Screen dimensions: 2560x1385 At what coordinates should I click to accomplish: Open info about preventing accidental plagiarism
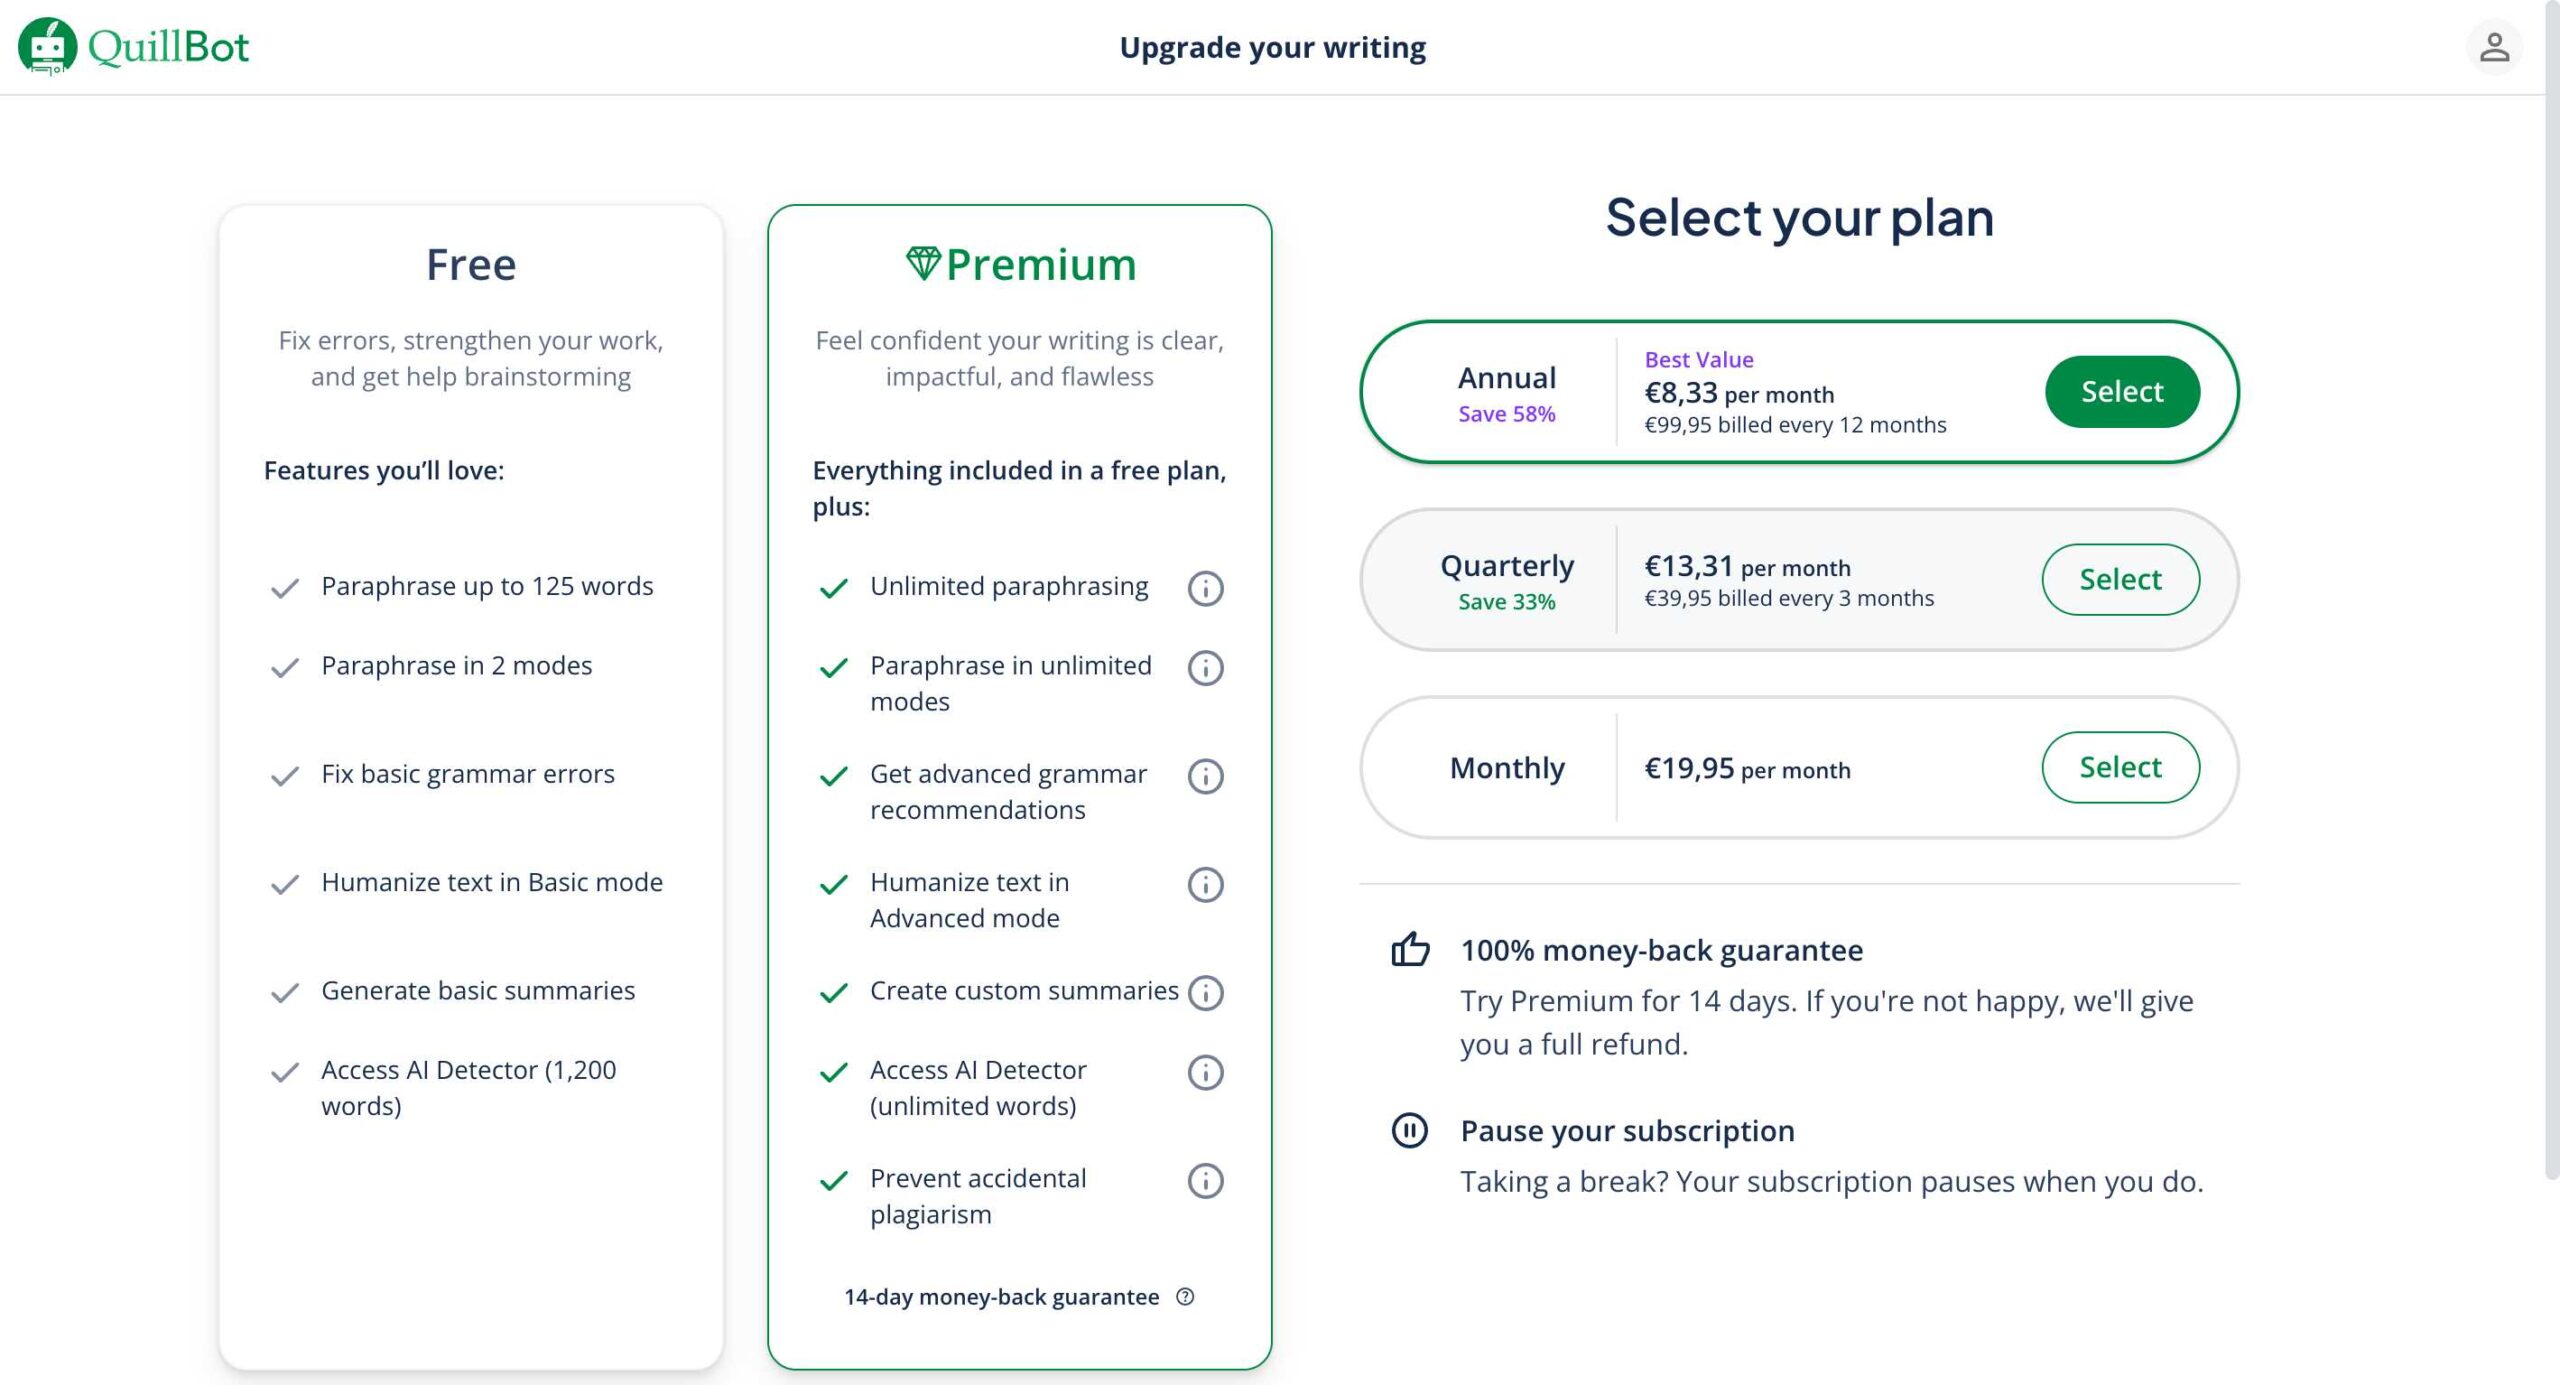click(1205, 1181)
